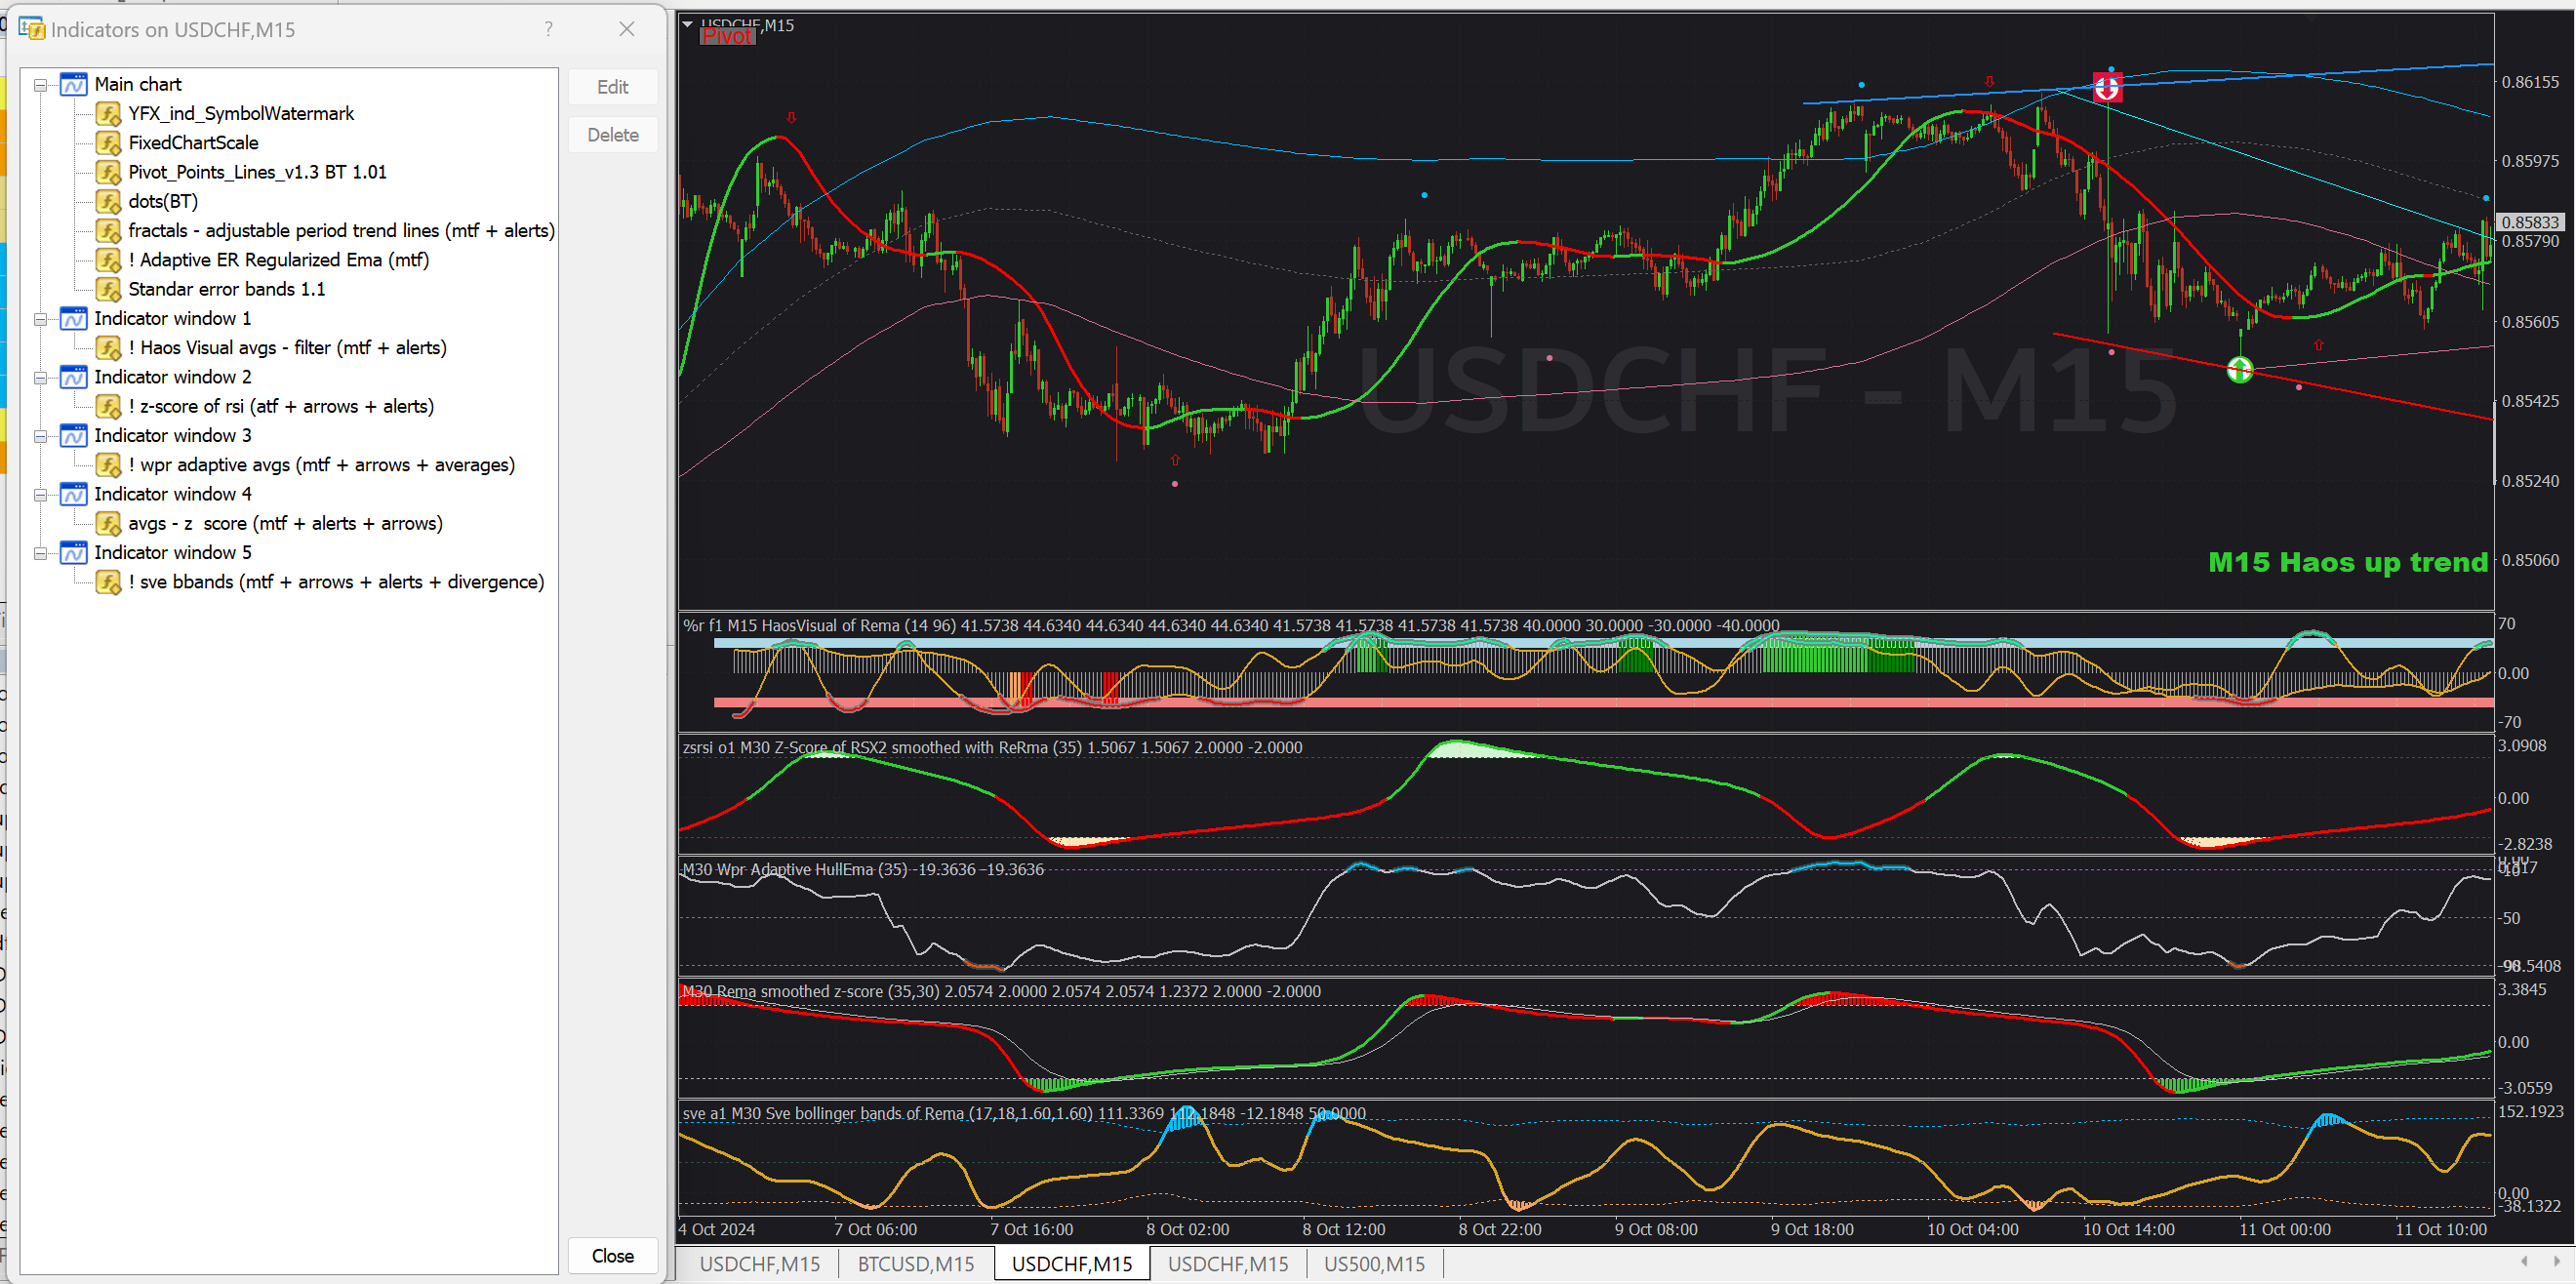This screenshot has width=2576, height=1284.
Task: Collapse the Indicator window 1 node
Action: (x=40, y=319)
